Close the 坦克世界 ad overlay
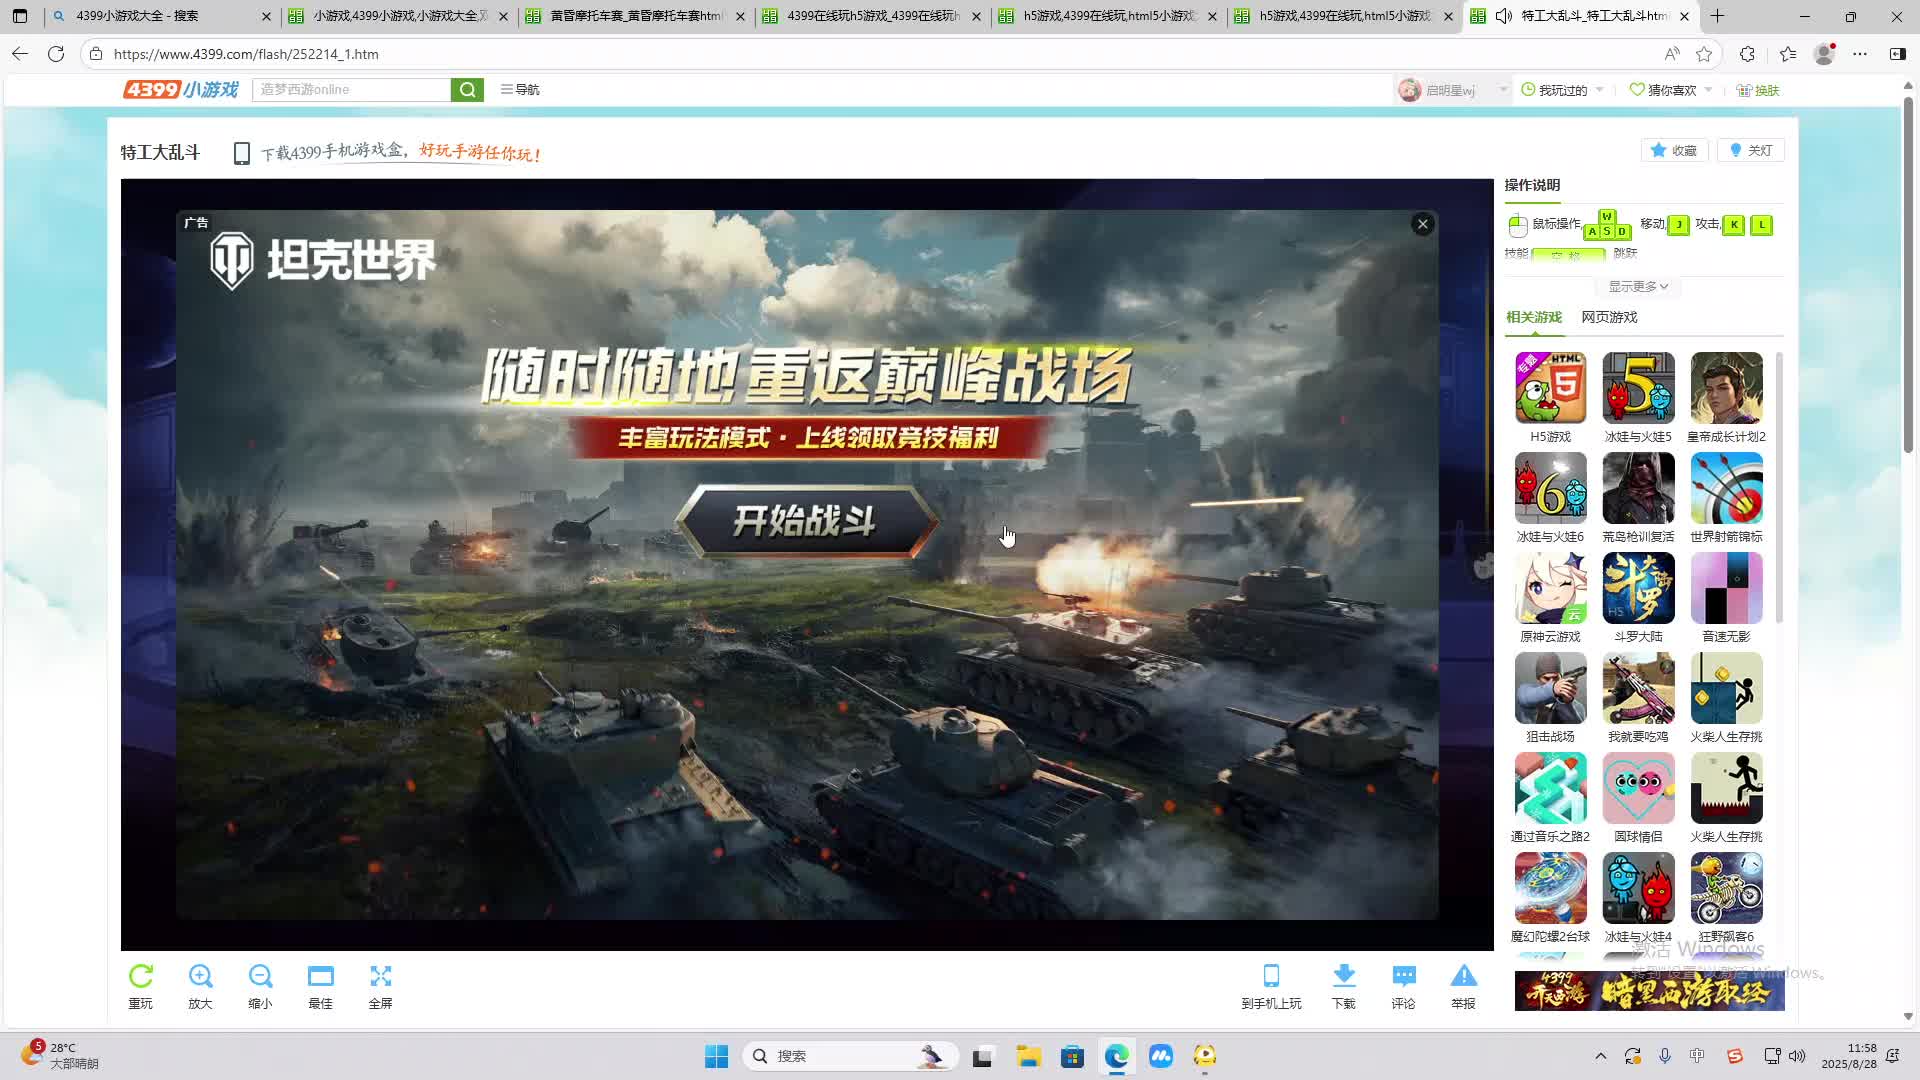1920x1080 pixels. 1422,224
